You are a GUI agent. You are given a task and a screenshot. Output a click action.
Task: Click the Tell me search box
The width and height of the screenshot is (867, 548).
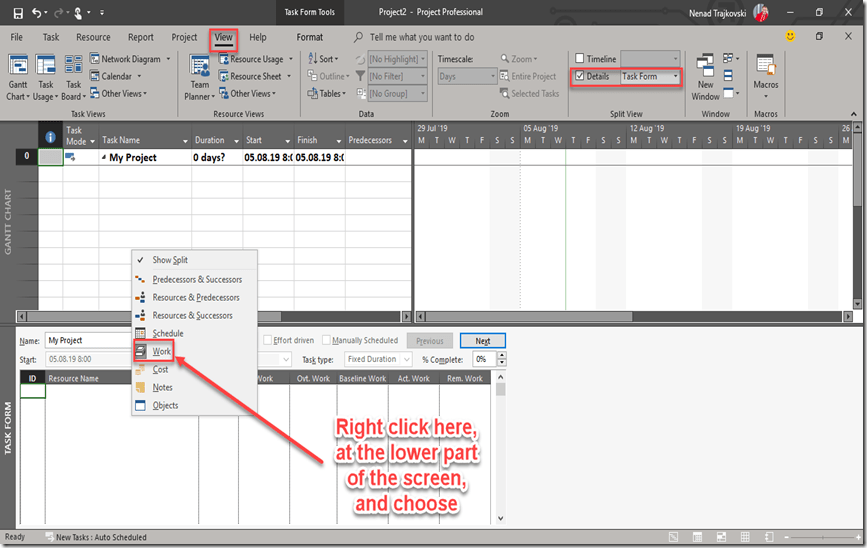421,37
